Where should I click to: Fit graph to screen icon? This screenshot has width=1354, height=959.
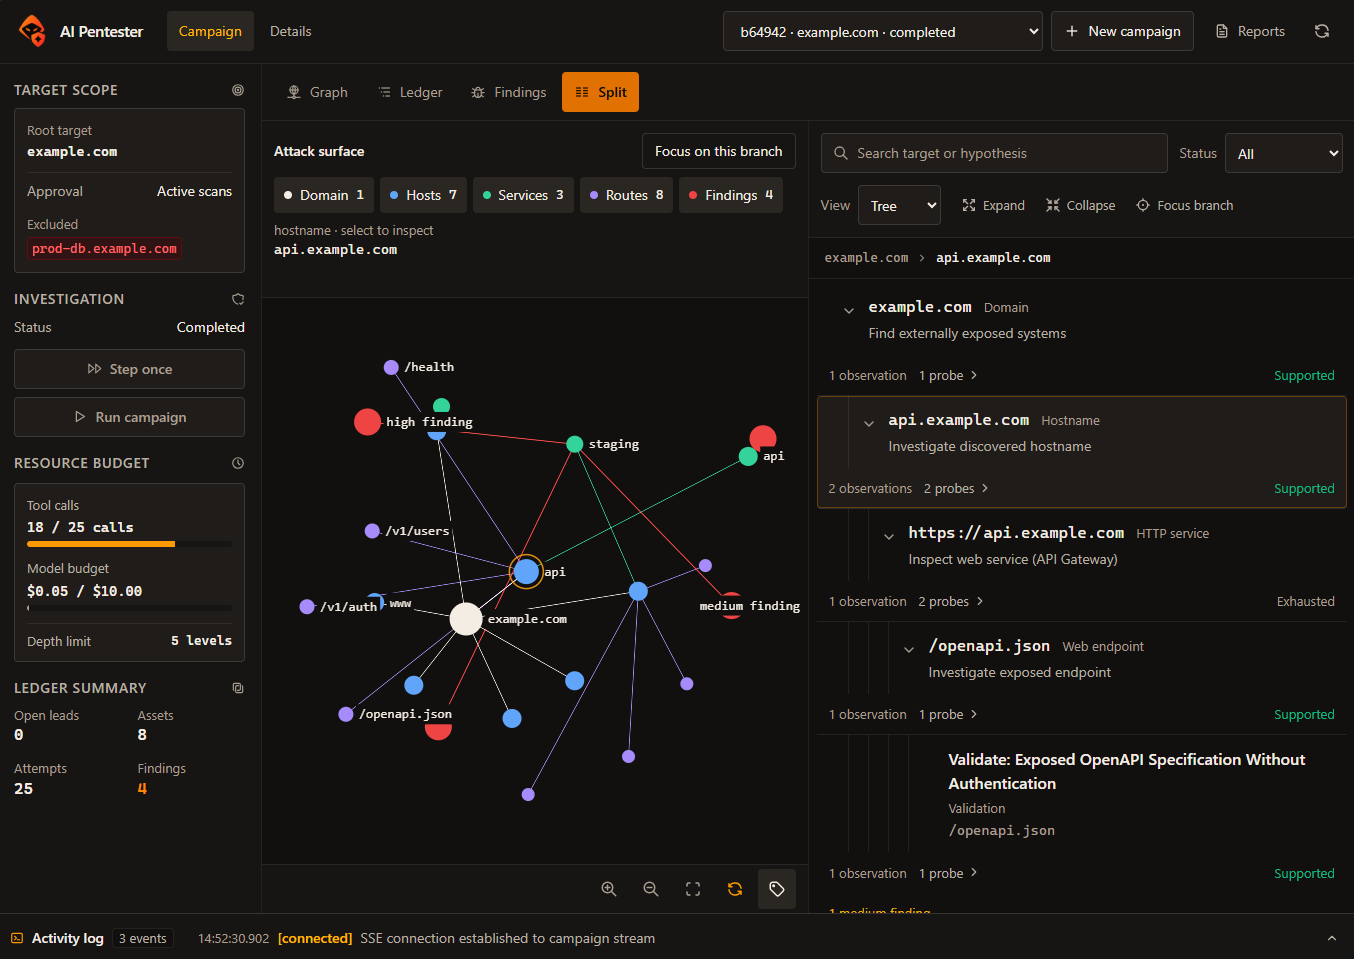pos(693,889)
